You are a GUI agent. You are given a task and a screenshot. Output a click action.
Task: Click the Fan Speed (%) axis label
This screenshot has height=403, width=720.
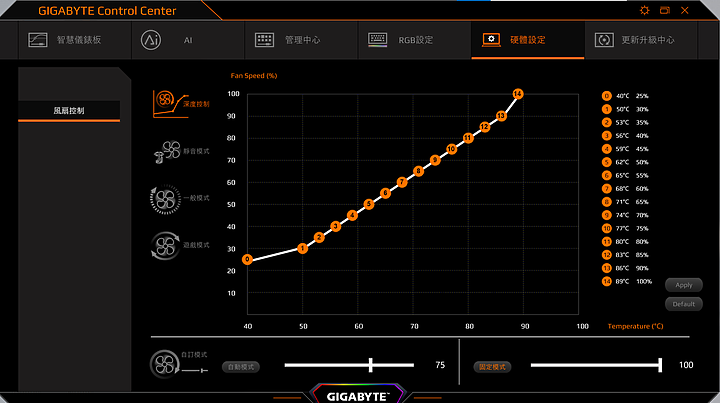tap(253, 76)
